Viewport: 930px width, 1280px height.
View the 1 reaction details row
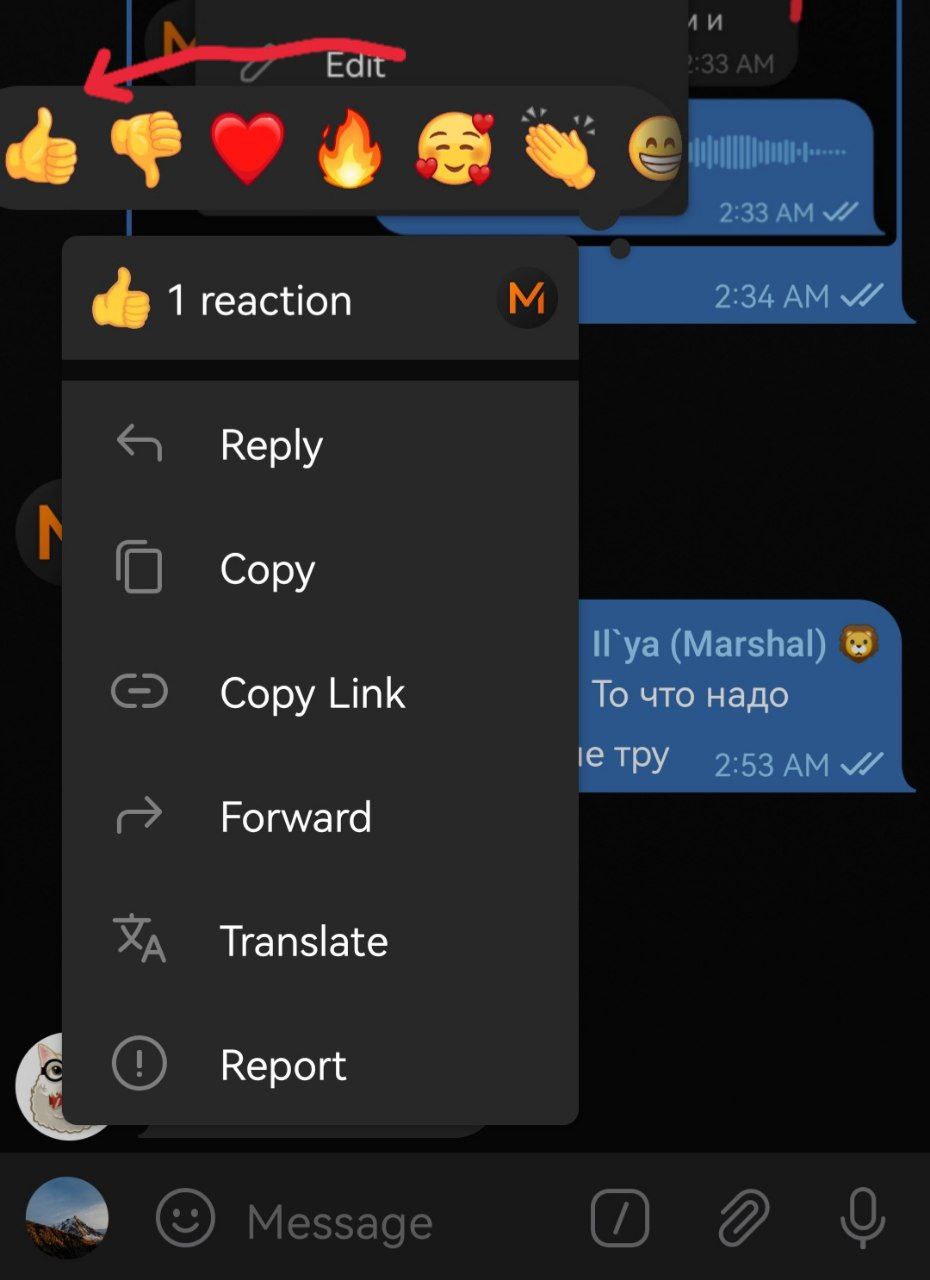(x=320, y=299)
